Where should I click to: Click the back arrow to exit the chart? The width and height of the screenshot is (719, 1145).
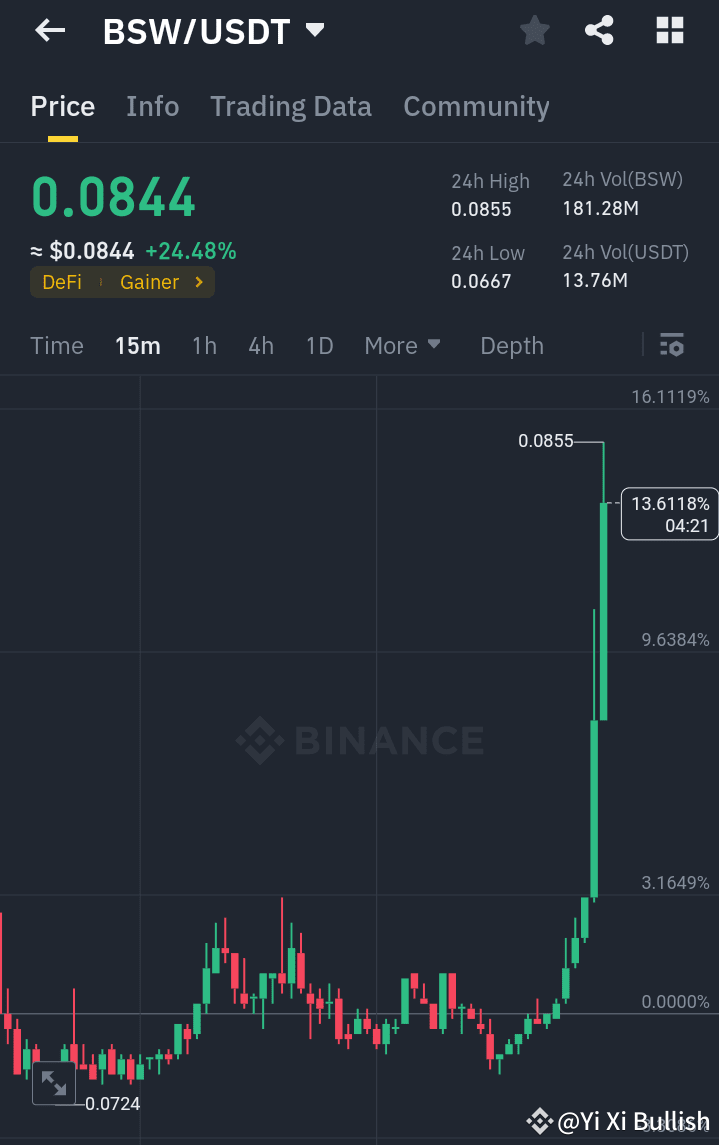click(x=48, y=30)
